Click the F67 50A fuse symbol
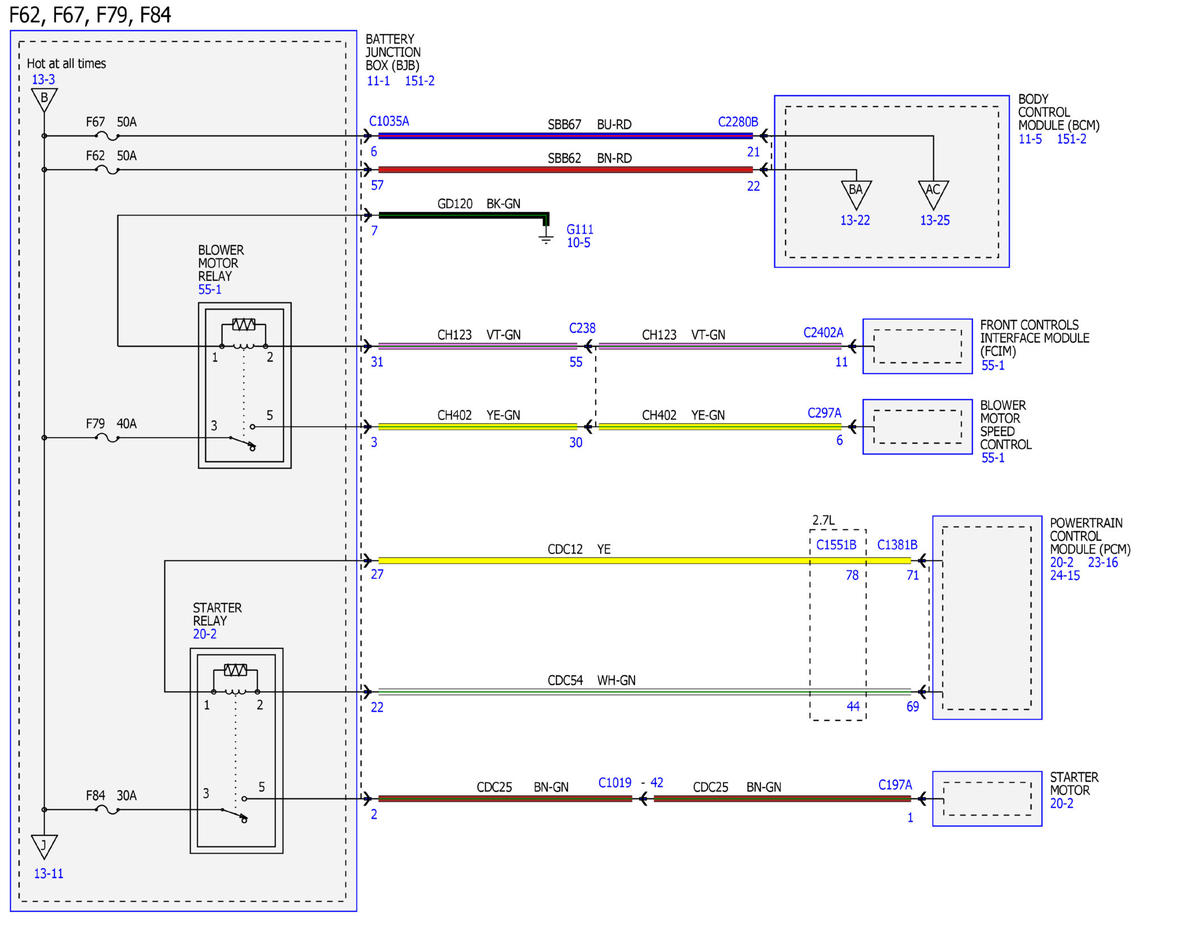1200x927 pixels. click(106, 137)
